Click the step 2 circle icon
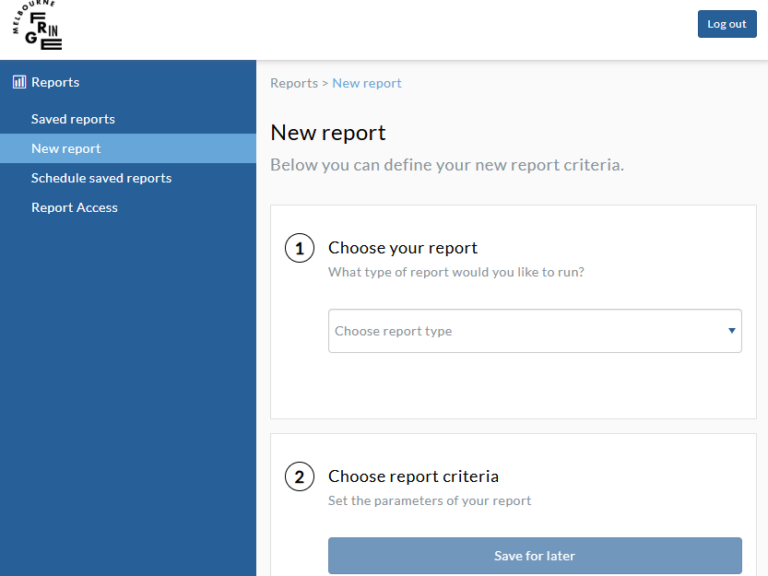768x576 pixels. tap(299, 477)
